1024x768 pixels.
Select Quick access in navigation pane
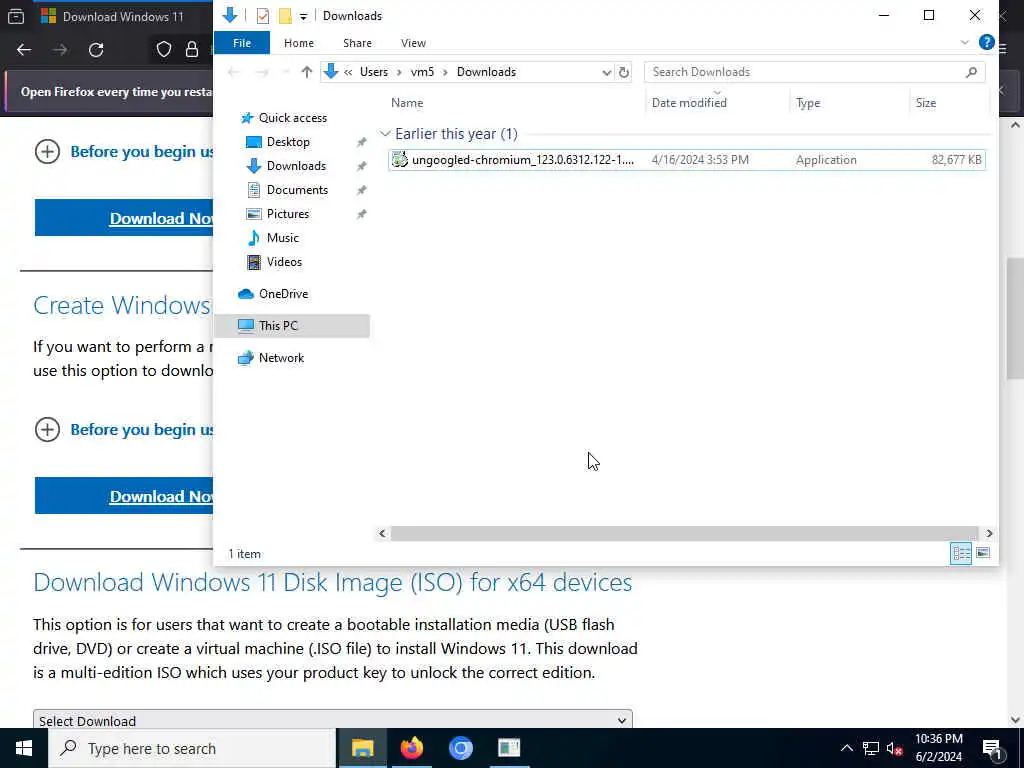tap(293, 118)
